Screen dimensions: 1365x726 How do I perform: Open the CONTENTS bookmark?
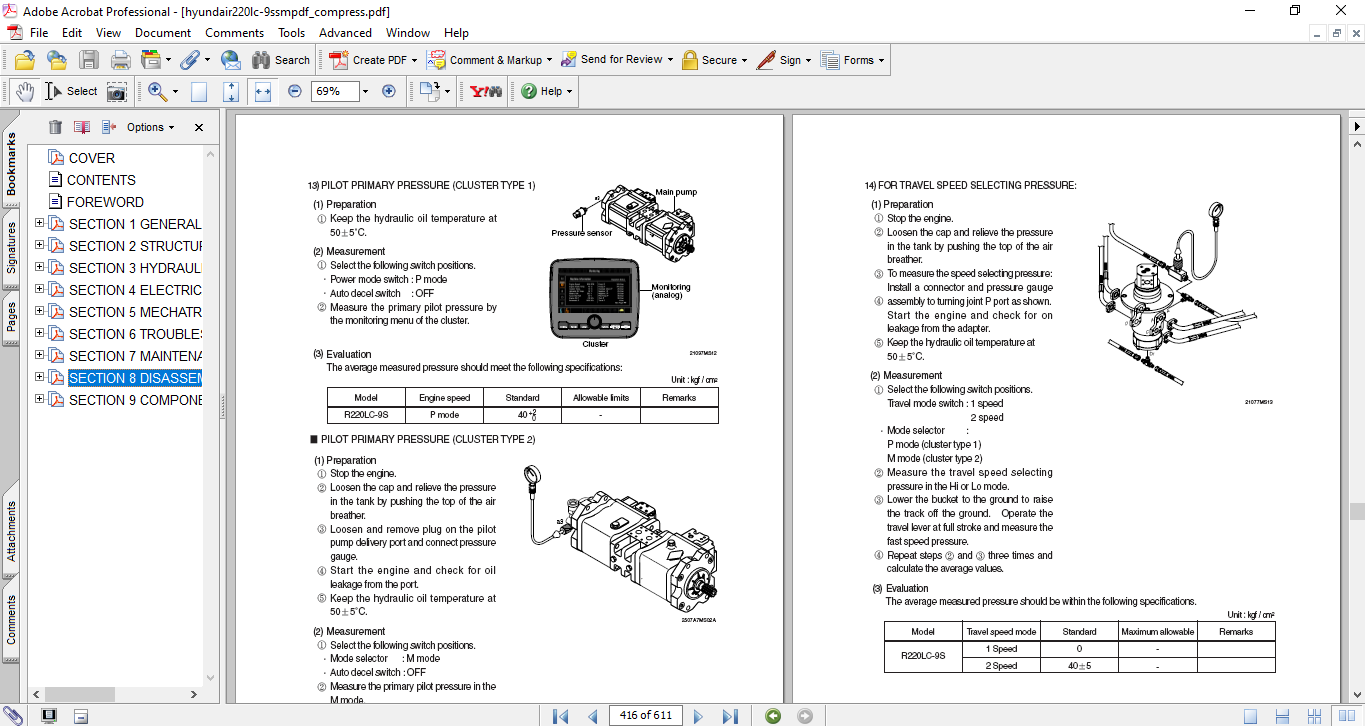pyautogui.click(x=101, y=180)
